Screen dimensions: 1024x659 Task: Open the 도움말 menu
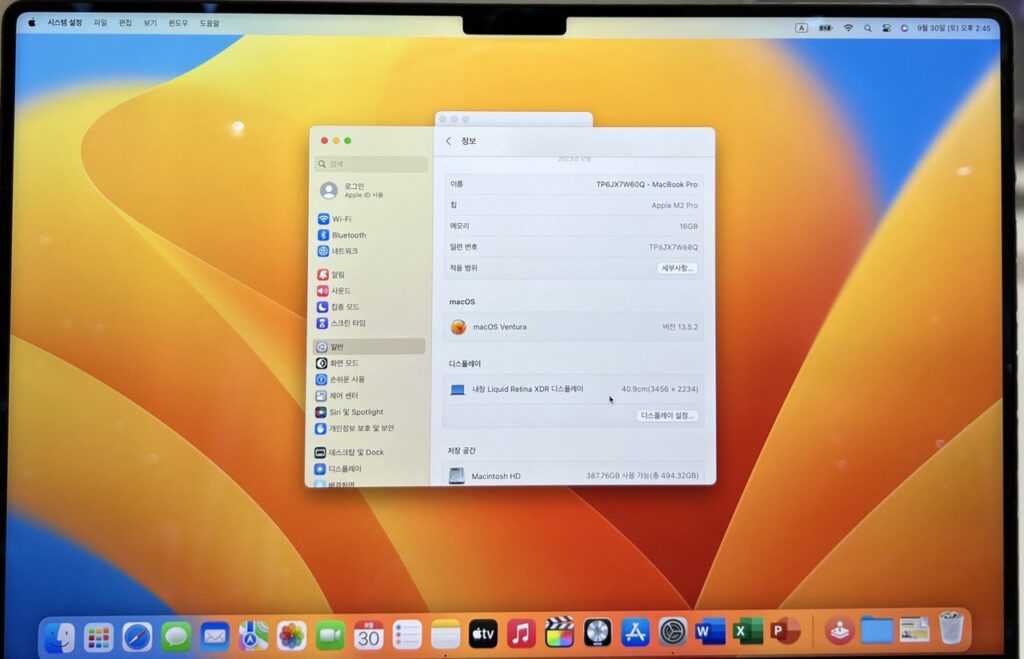tap(210, 23)
